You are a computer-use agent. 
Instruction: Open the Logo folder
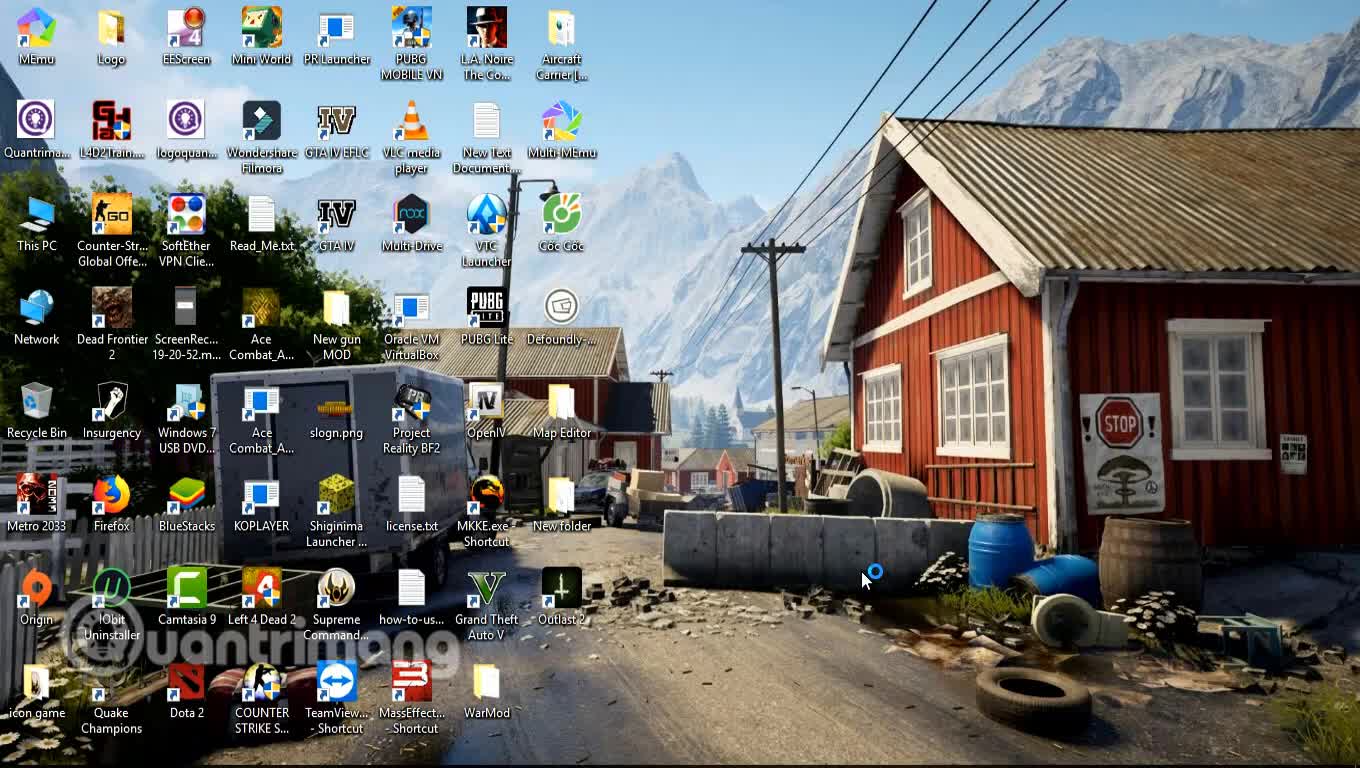tap(112, 37)
